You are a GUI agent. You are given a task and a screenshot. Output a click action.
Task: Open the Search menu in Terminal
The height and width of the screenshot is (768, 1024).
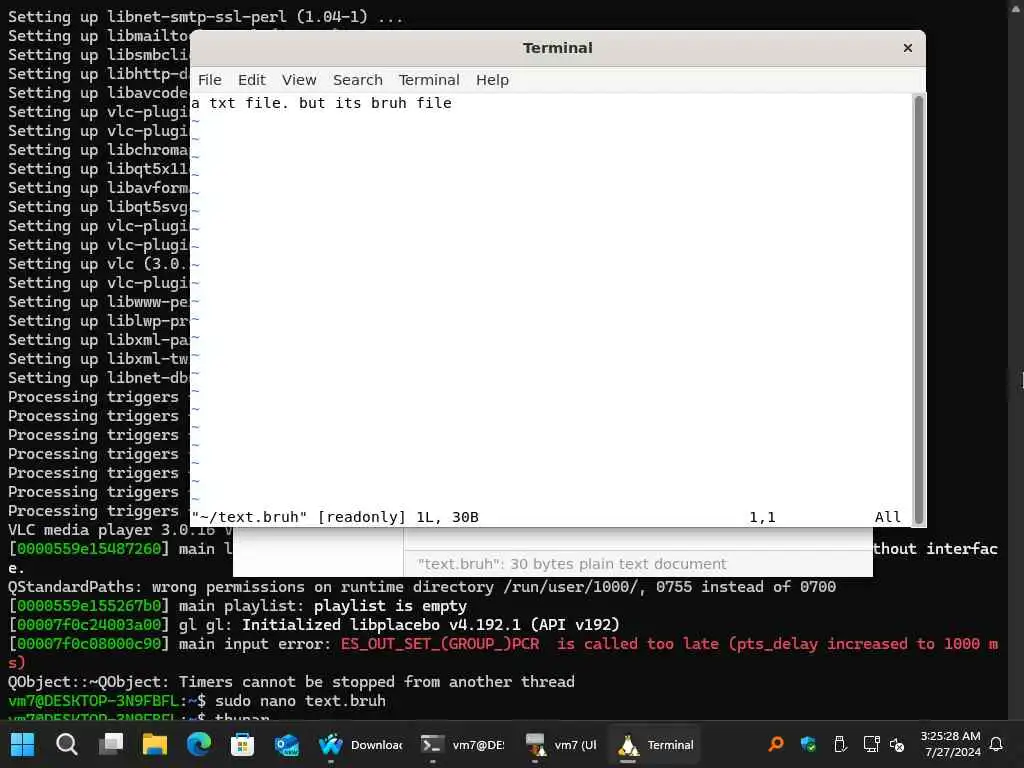pos(358,80)
